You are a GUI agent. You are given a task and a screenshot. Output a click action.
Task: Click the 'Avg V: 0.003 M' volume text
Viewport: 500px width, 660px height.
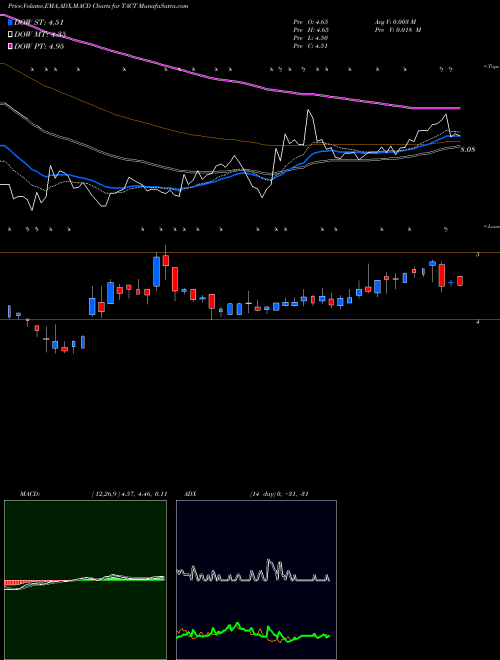tap(398, 21)
